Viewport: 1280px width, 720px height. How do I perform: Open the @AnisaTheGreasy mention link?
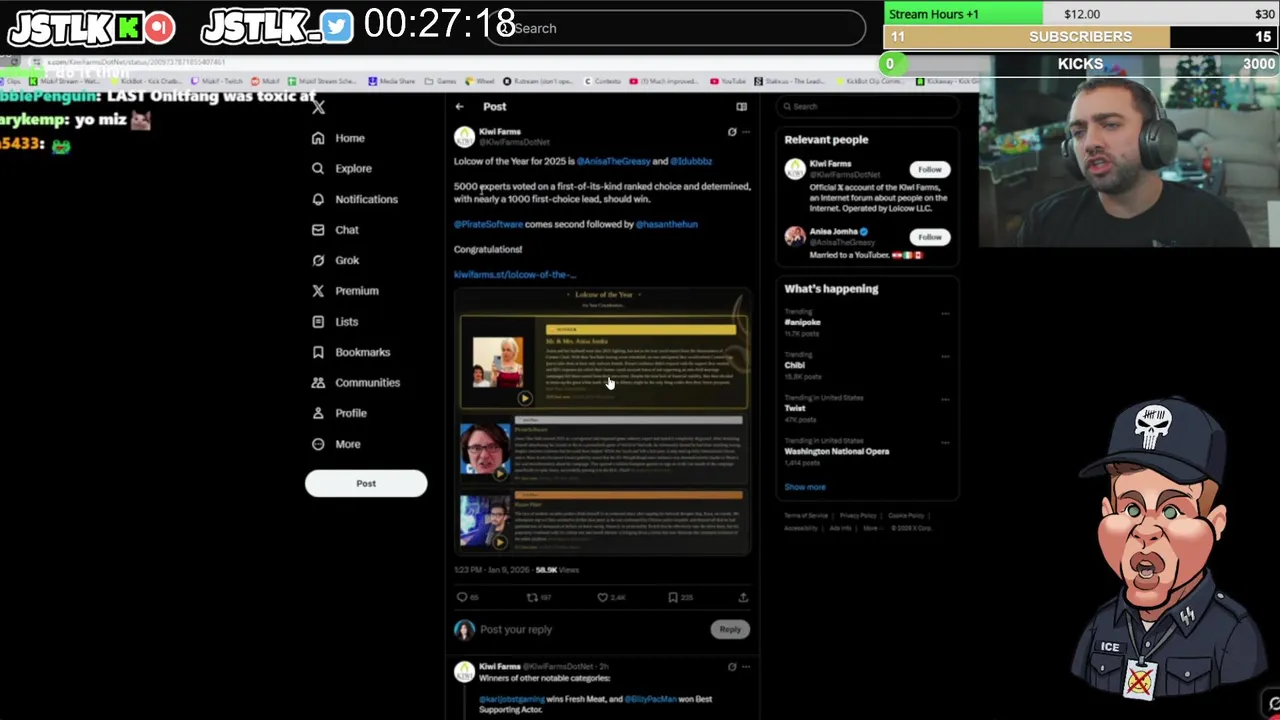[x=613, y=161]
